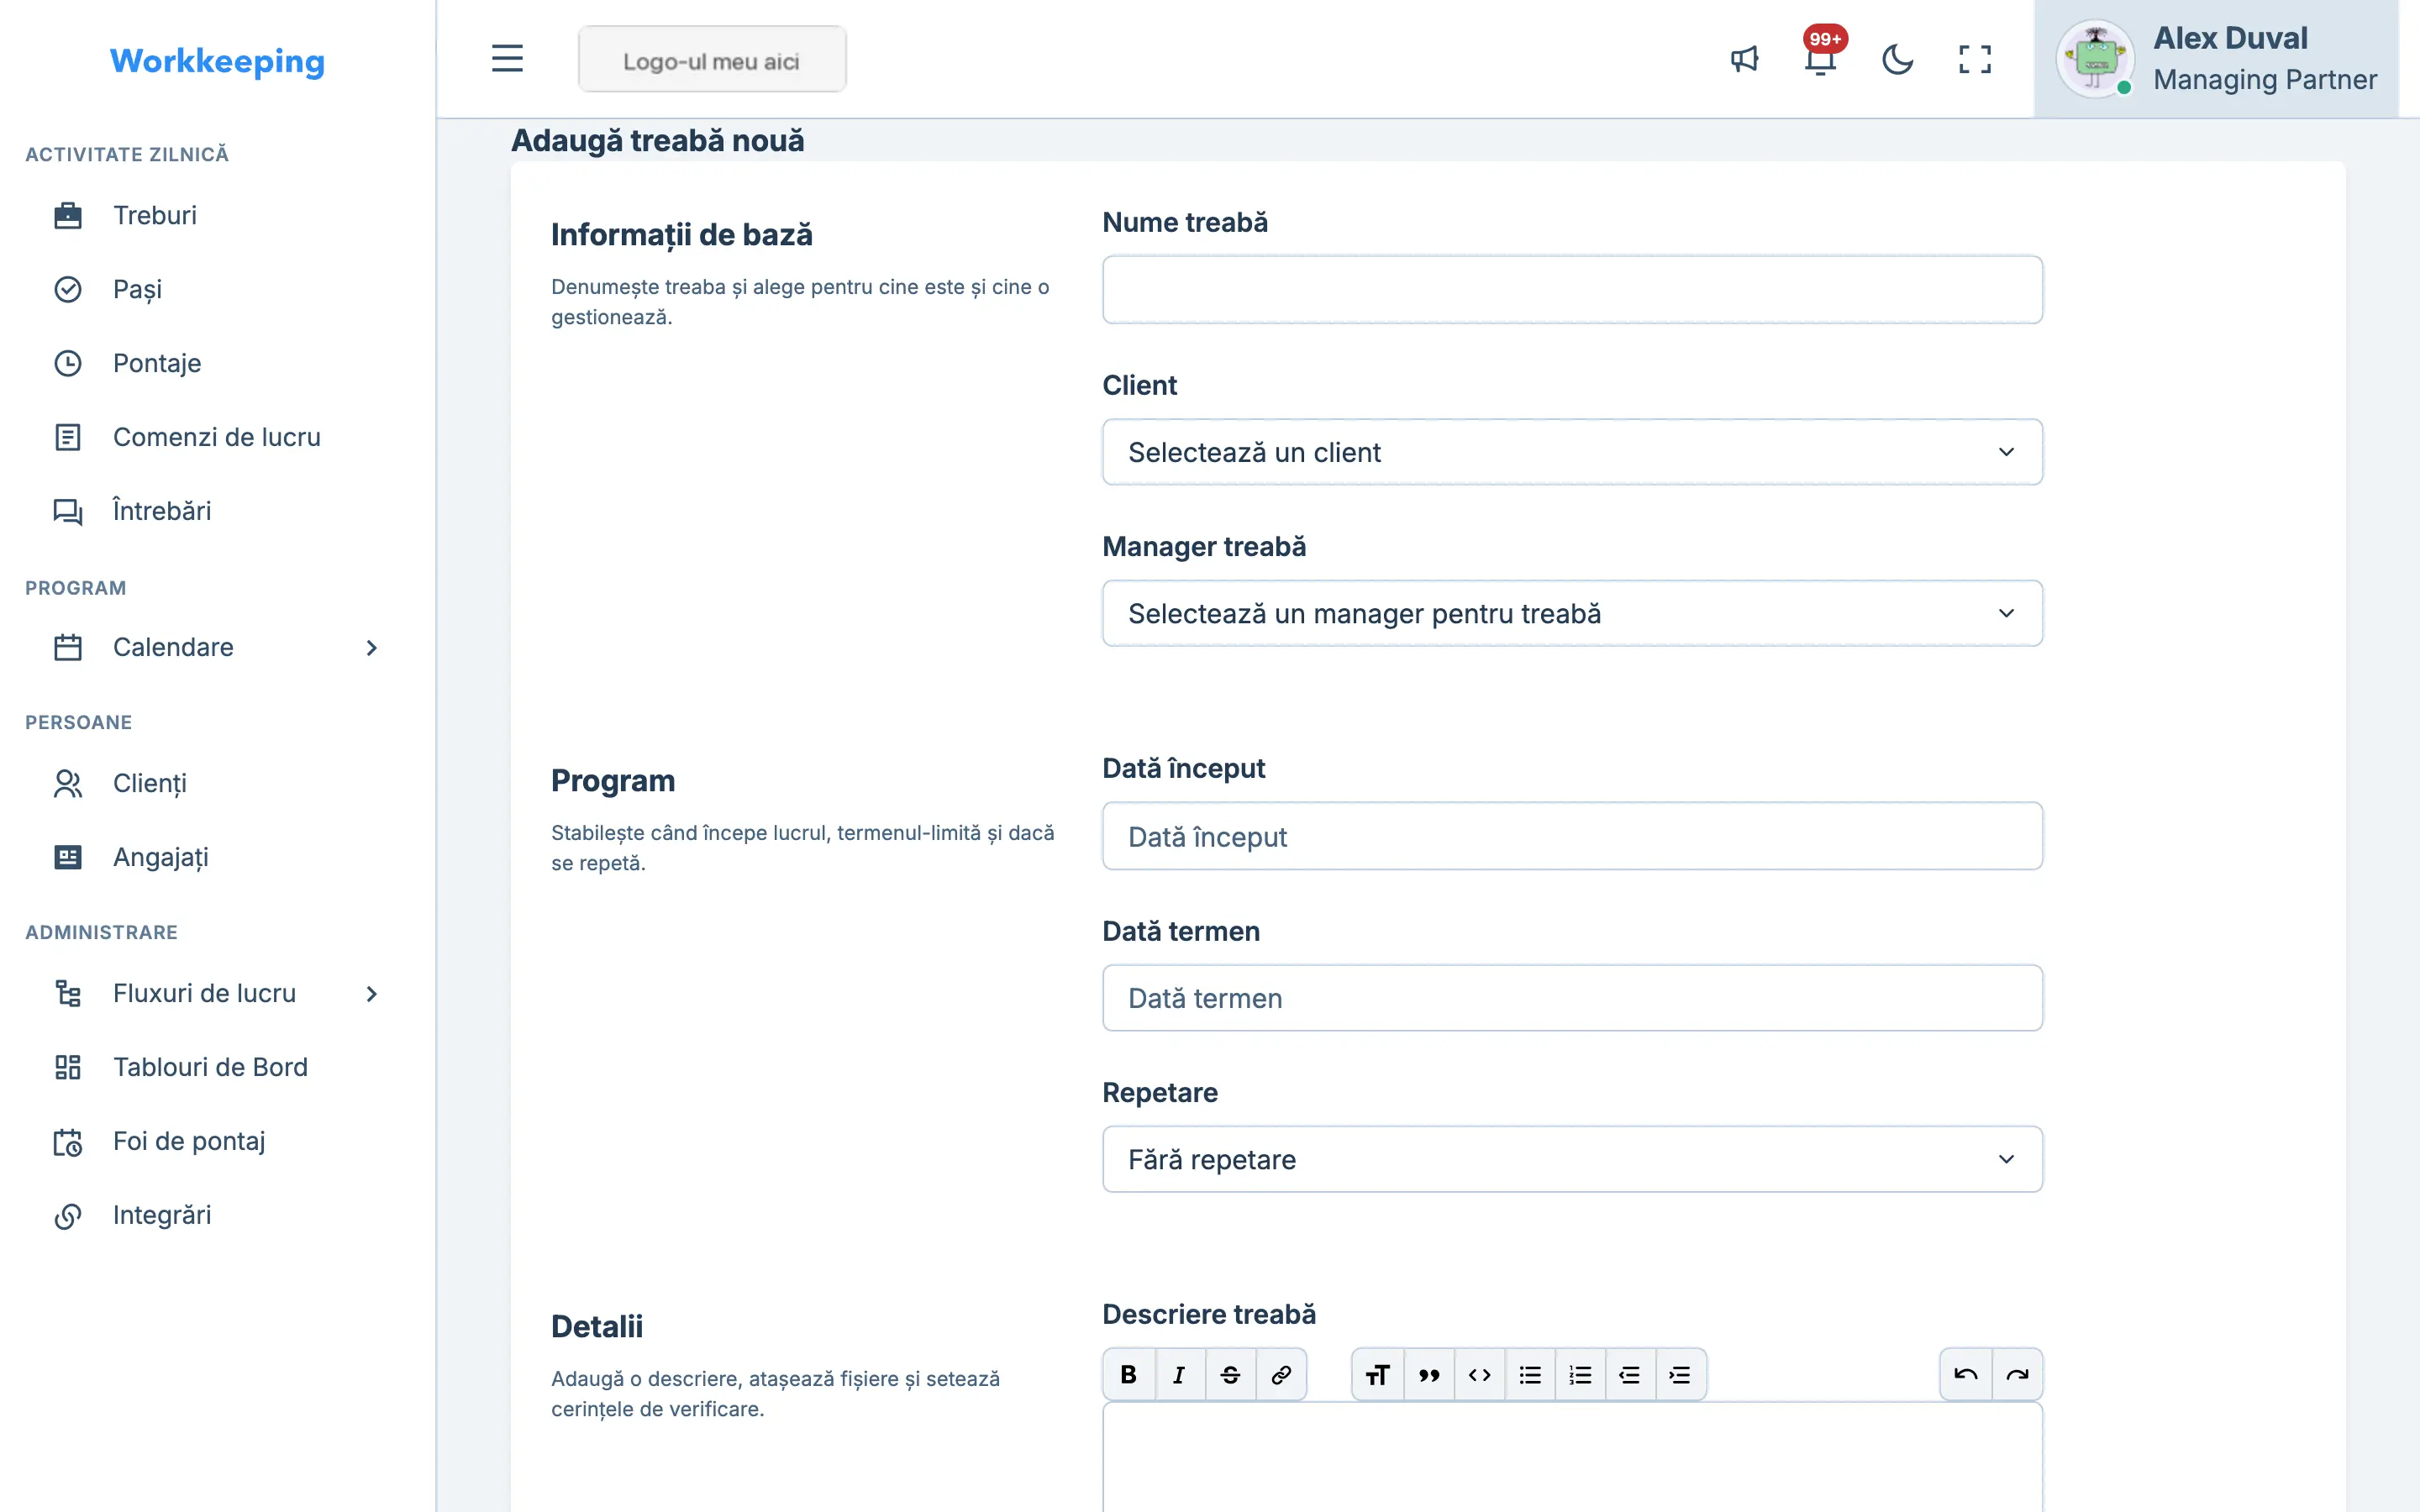
Task: Open the Repetare dropdown
Action: click(1572, 1159)
